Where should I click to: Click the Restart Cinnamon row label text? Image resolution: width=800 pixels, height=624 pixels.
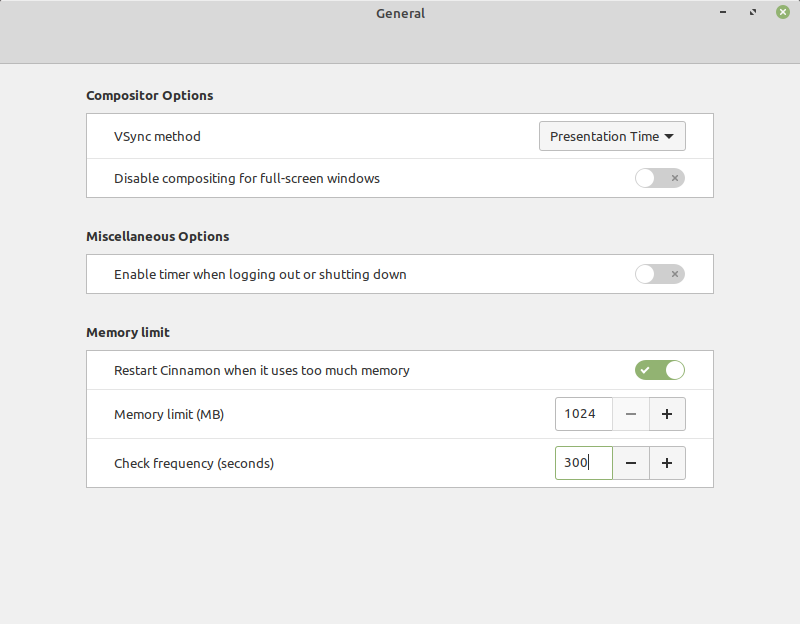click(x=262, y=370)
